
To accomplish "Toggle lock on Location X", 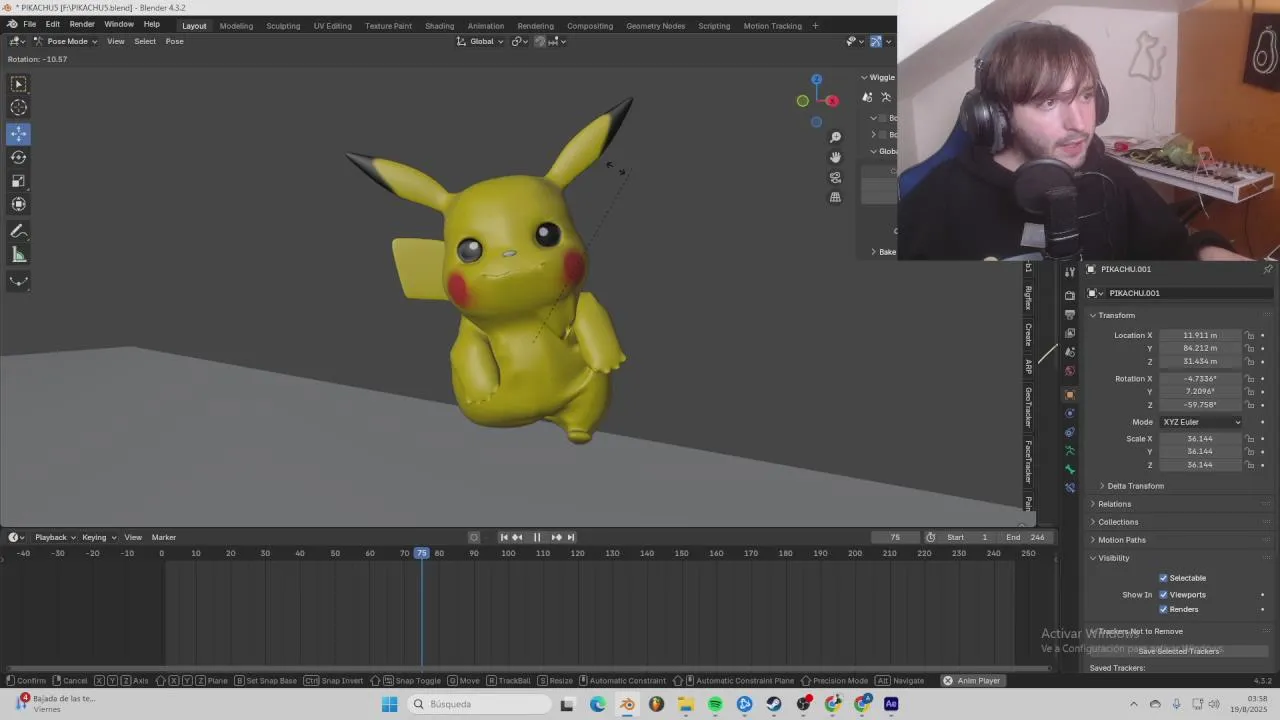I will pos(1250,336).
